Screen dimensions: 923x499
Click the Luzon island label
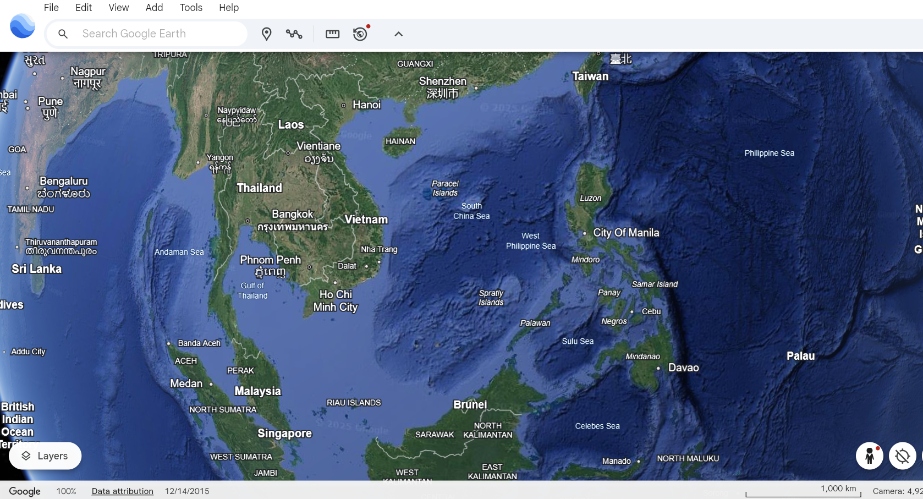pos(590,198)
